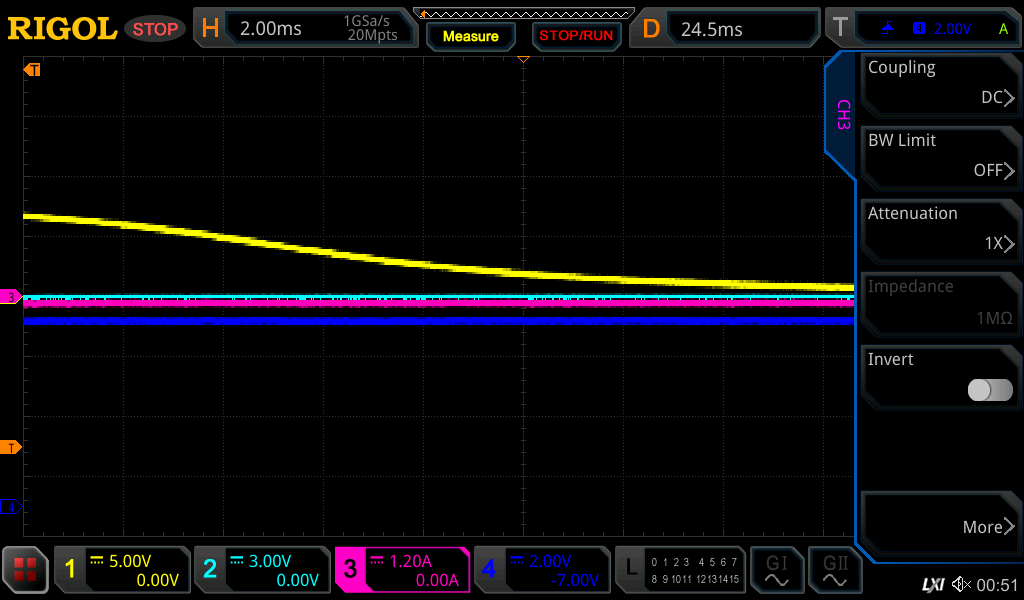
Task: Open the More menu page
Action: click(940, 526)
